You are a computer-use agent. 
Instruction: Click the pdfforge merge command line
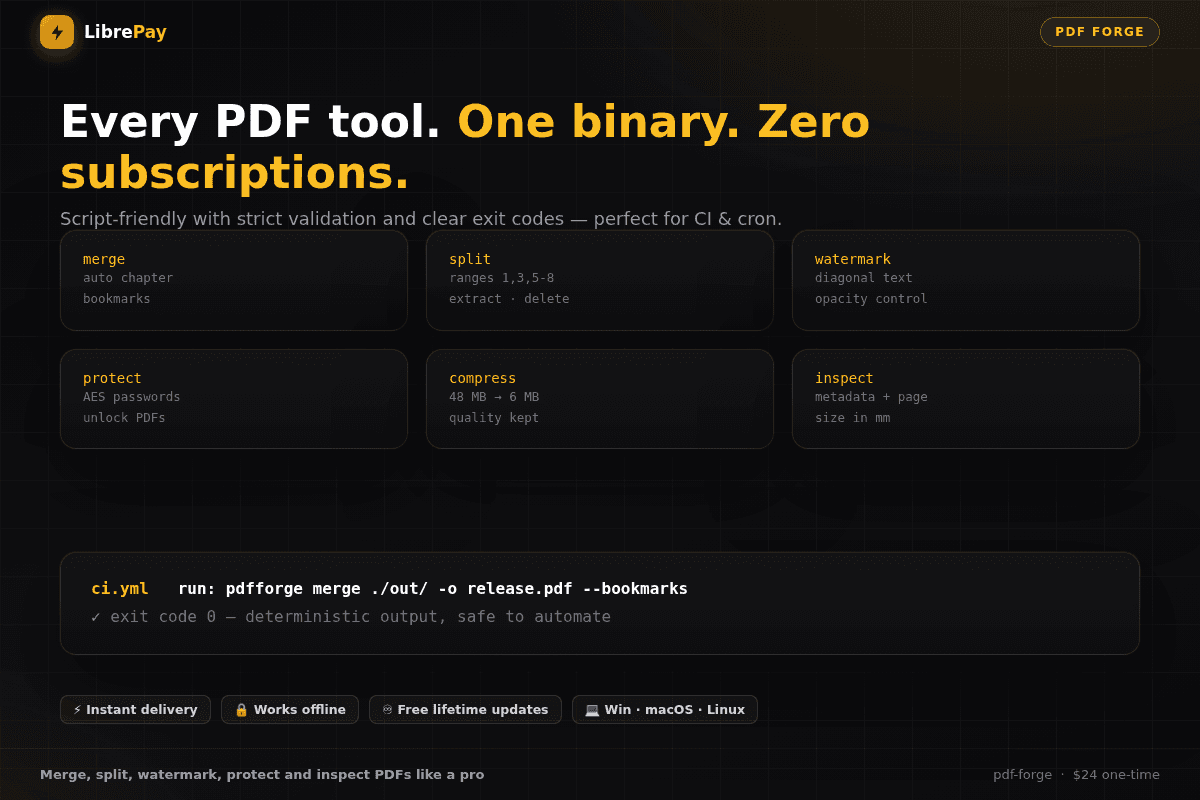coord(433,589)
